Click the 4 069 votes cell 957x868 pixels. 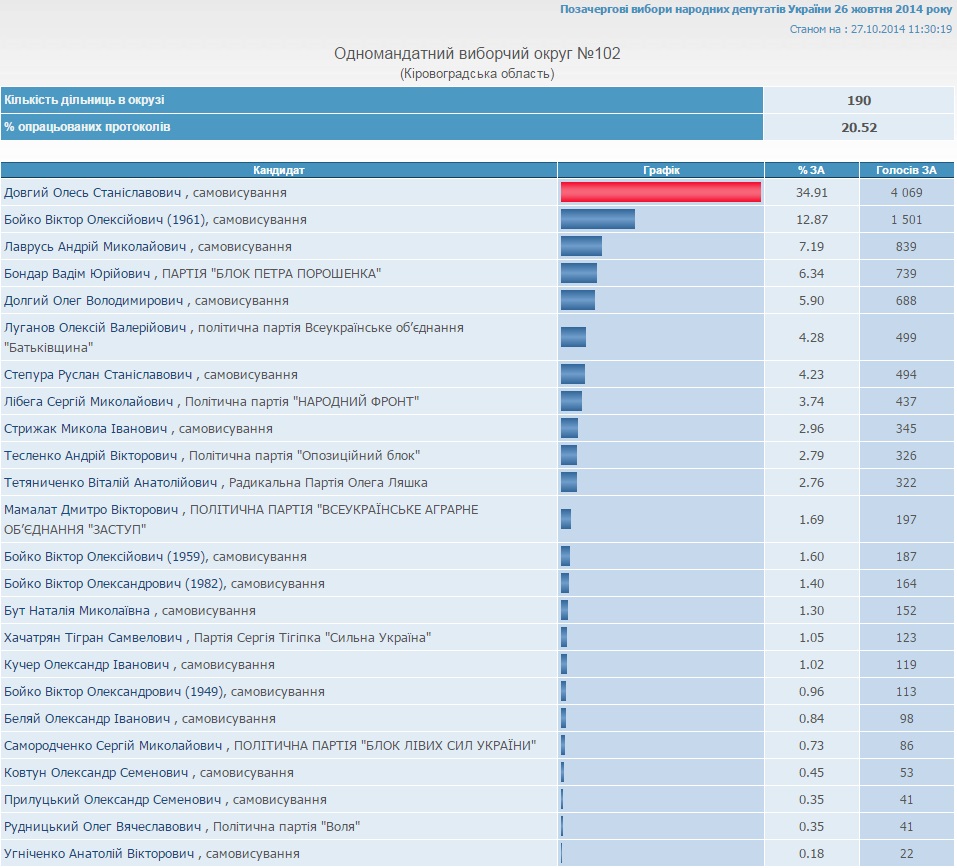tap(907, 192)
